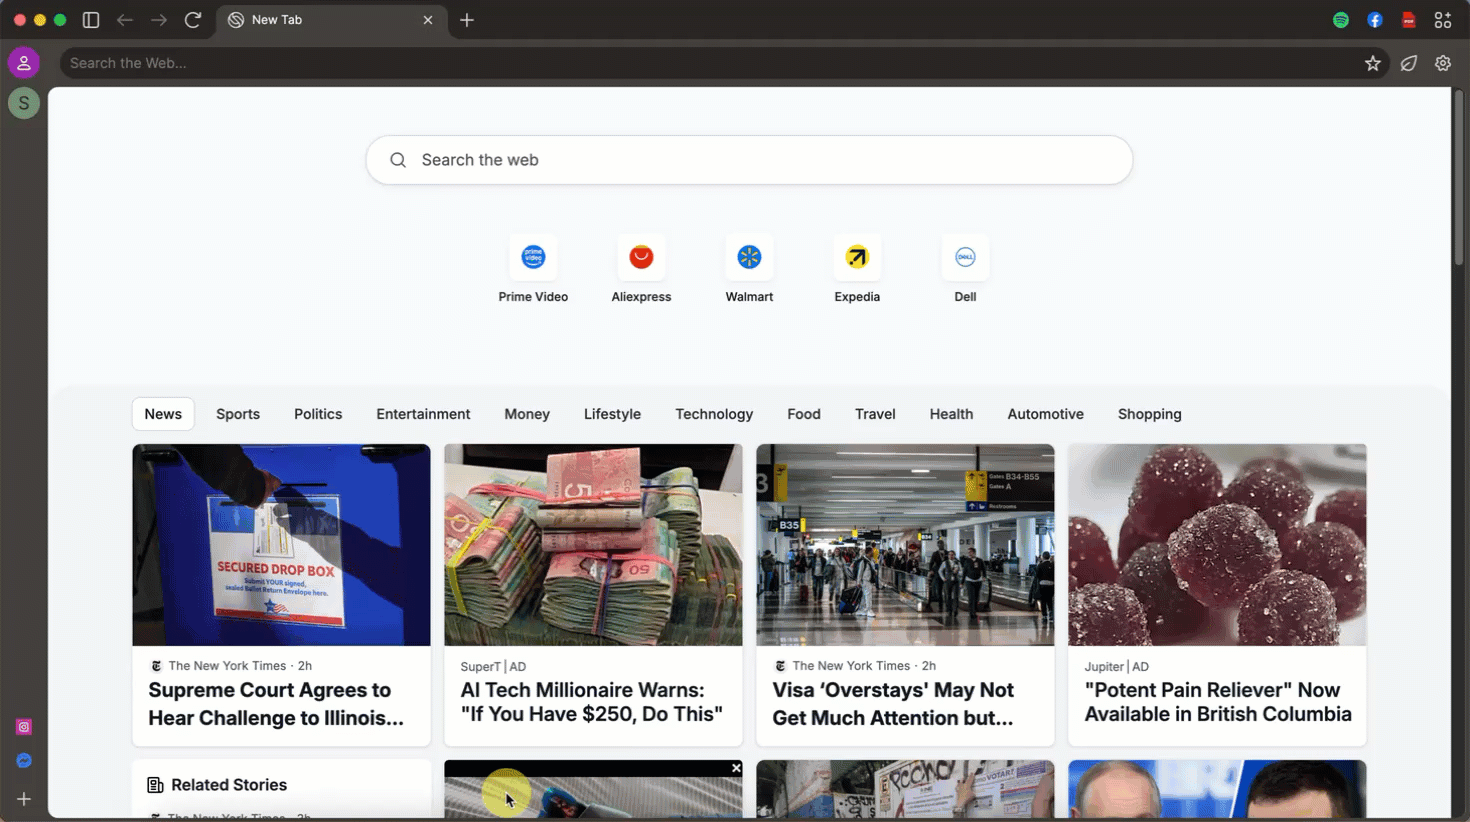The width and height of the screenshot is (1470, 822).
Task: Open the Messenger sidebar shortcut
Action: pyautogui.click(x=24, y=761)
